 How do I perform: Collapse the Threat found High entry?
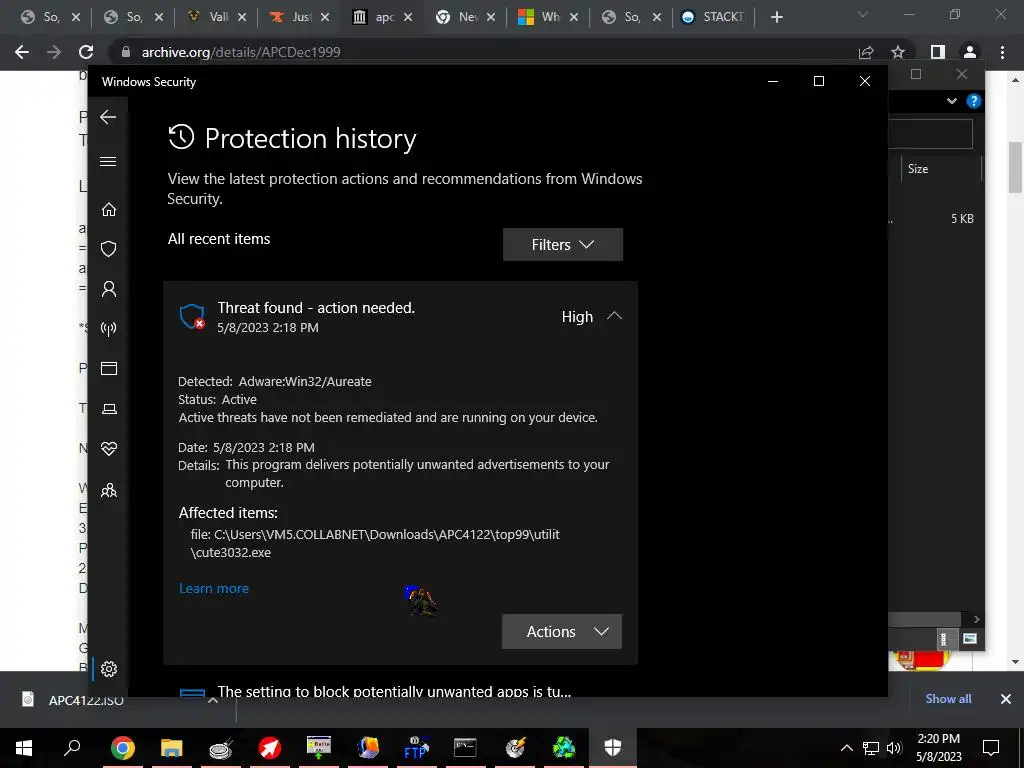point(614,316)
